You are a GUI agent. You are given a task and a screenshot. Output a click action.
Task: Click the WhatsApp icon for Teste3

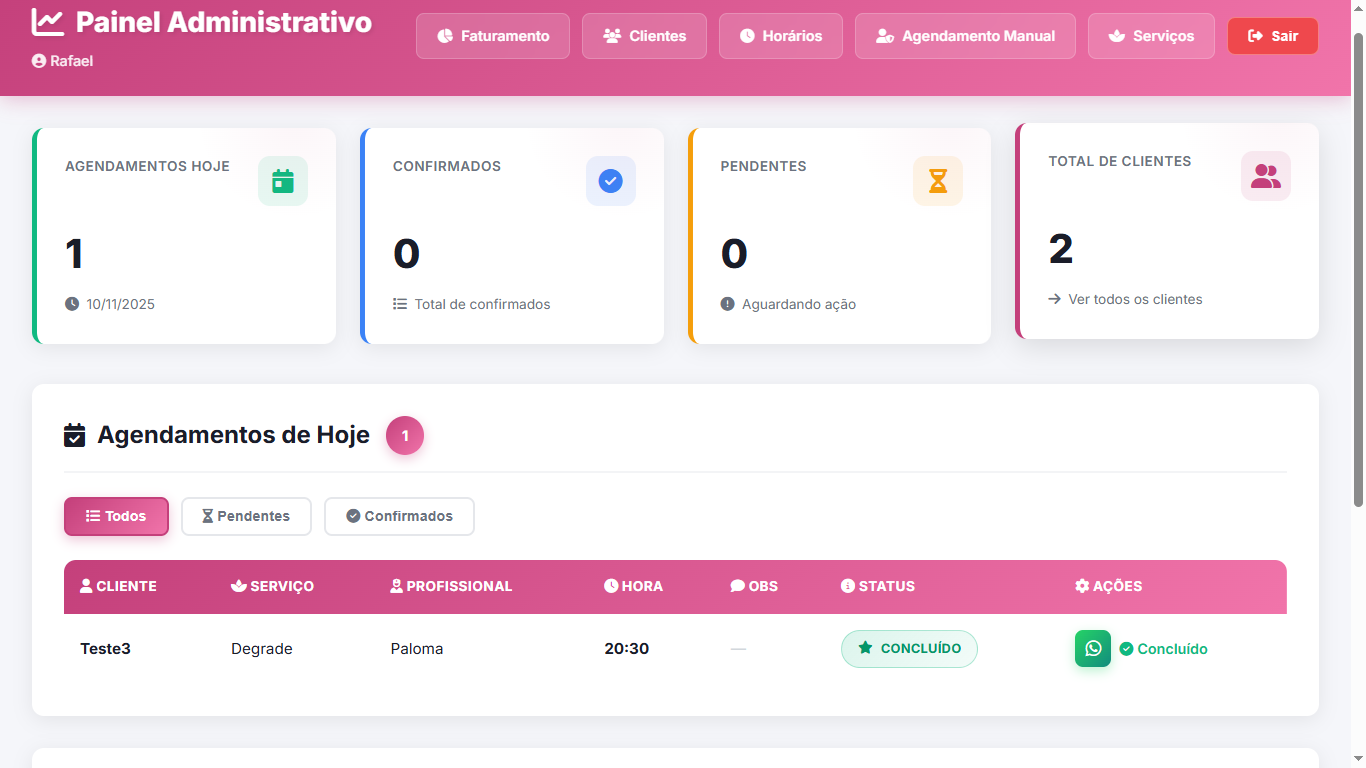tap(1092, 648)
